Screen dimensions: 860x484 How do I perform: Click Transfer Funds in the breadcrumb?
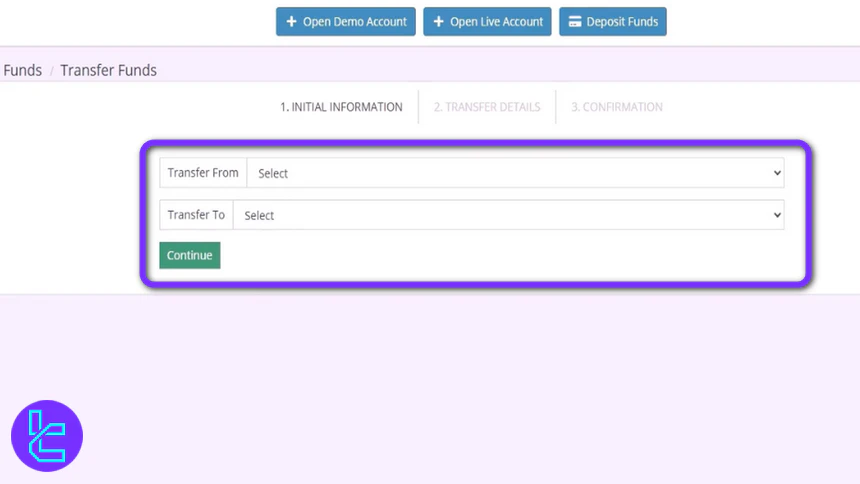tap(108, 71)
